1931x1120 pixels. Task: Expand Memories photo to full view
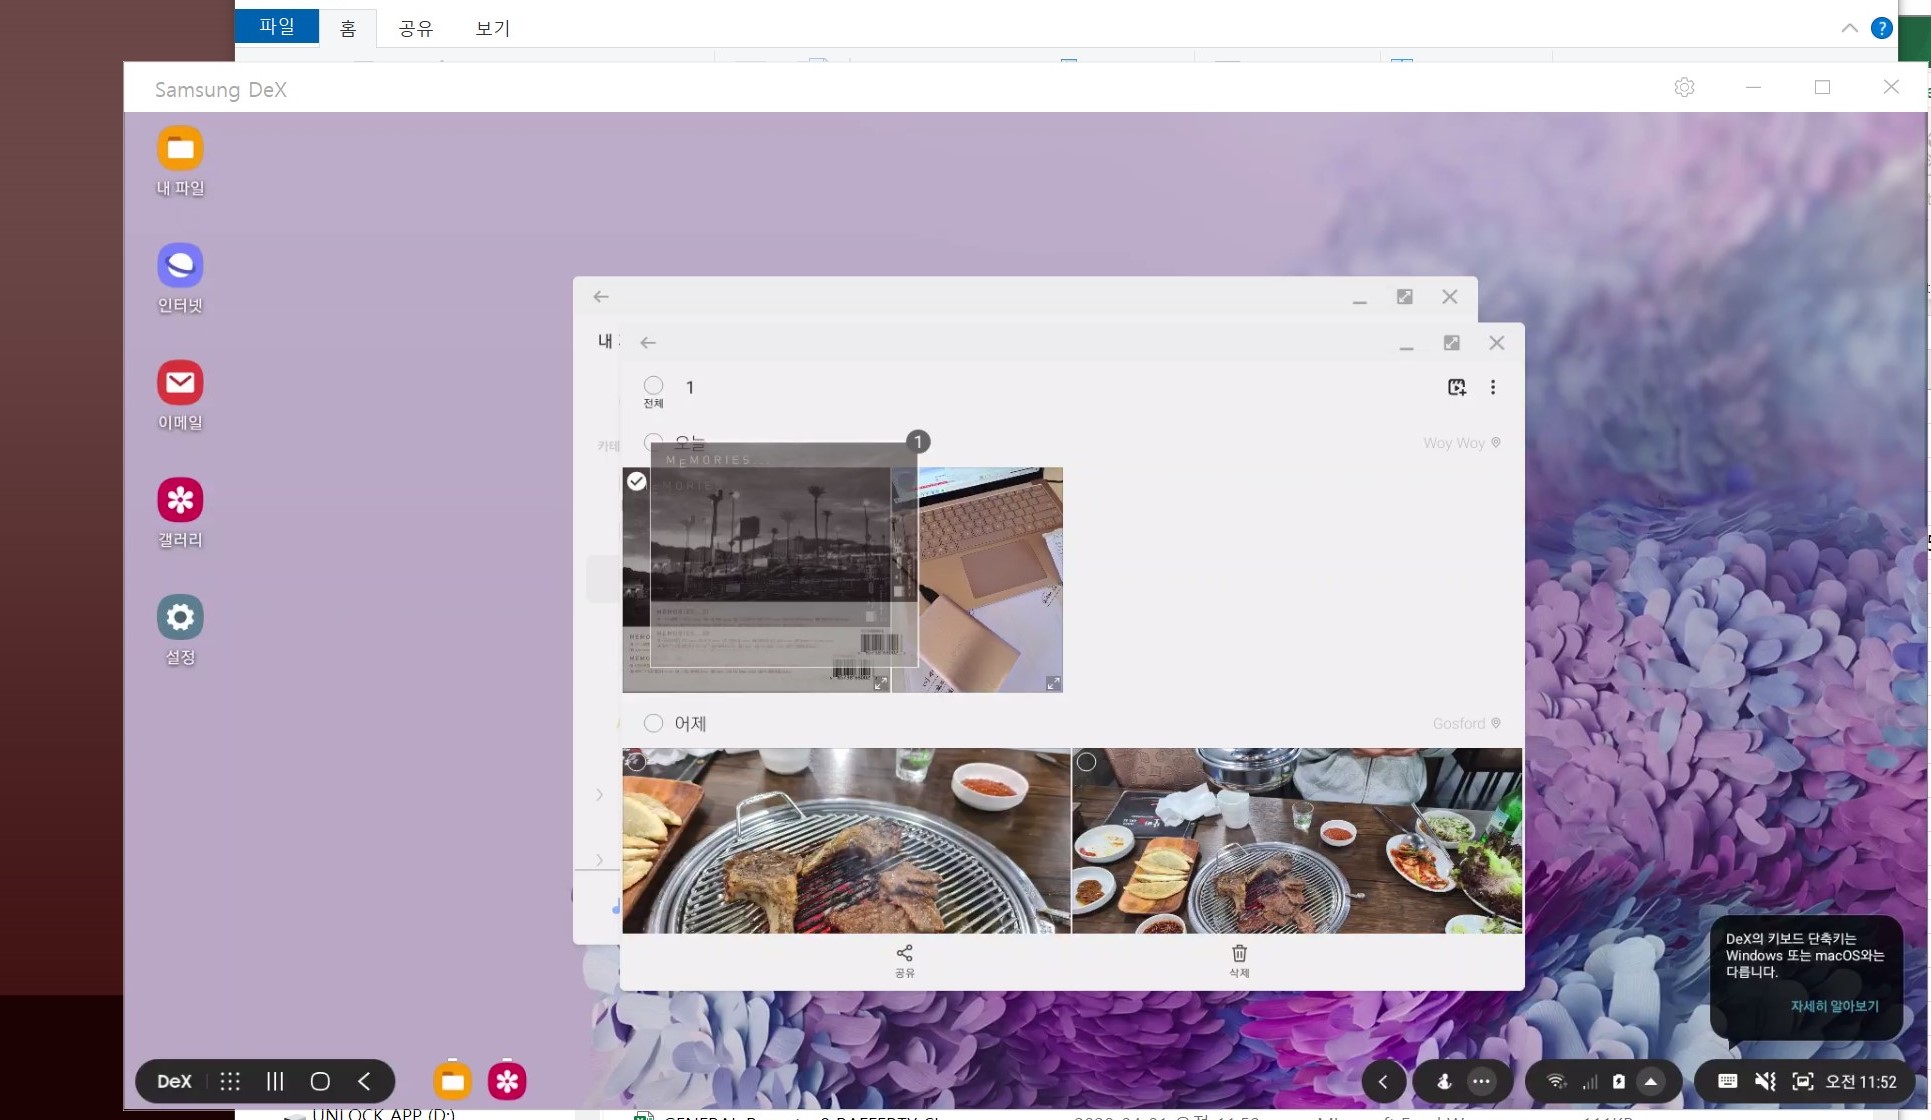coord(880,683)
